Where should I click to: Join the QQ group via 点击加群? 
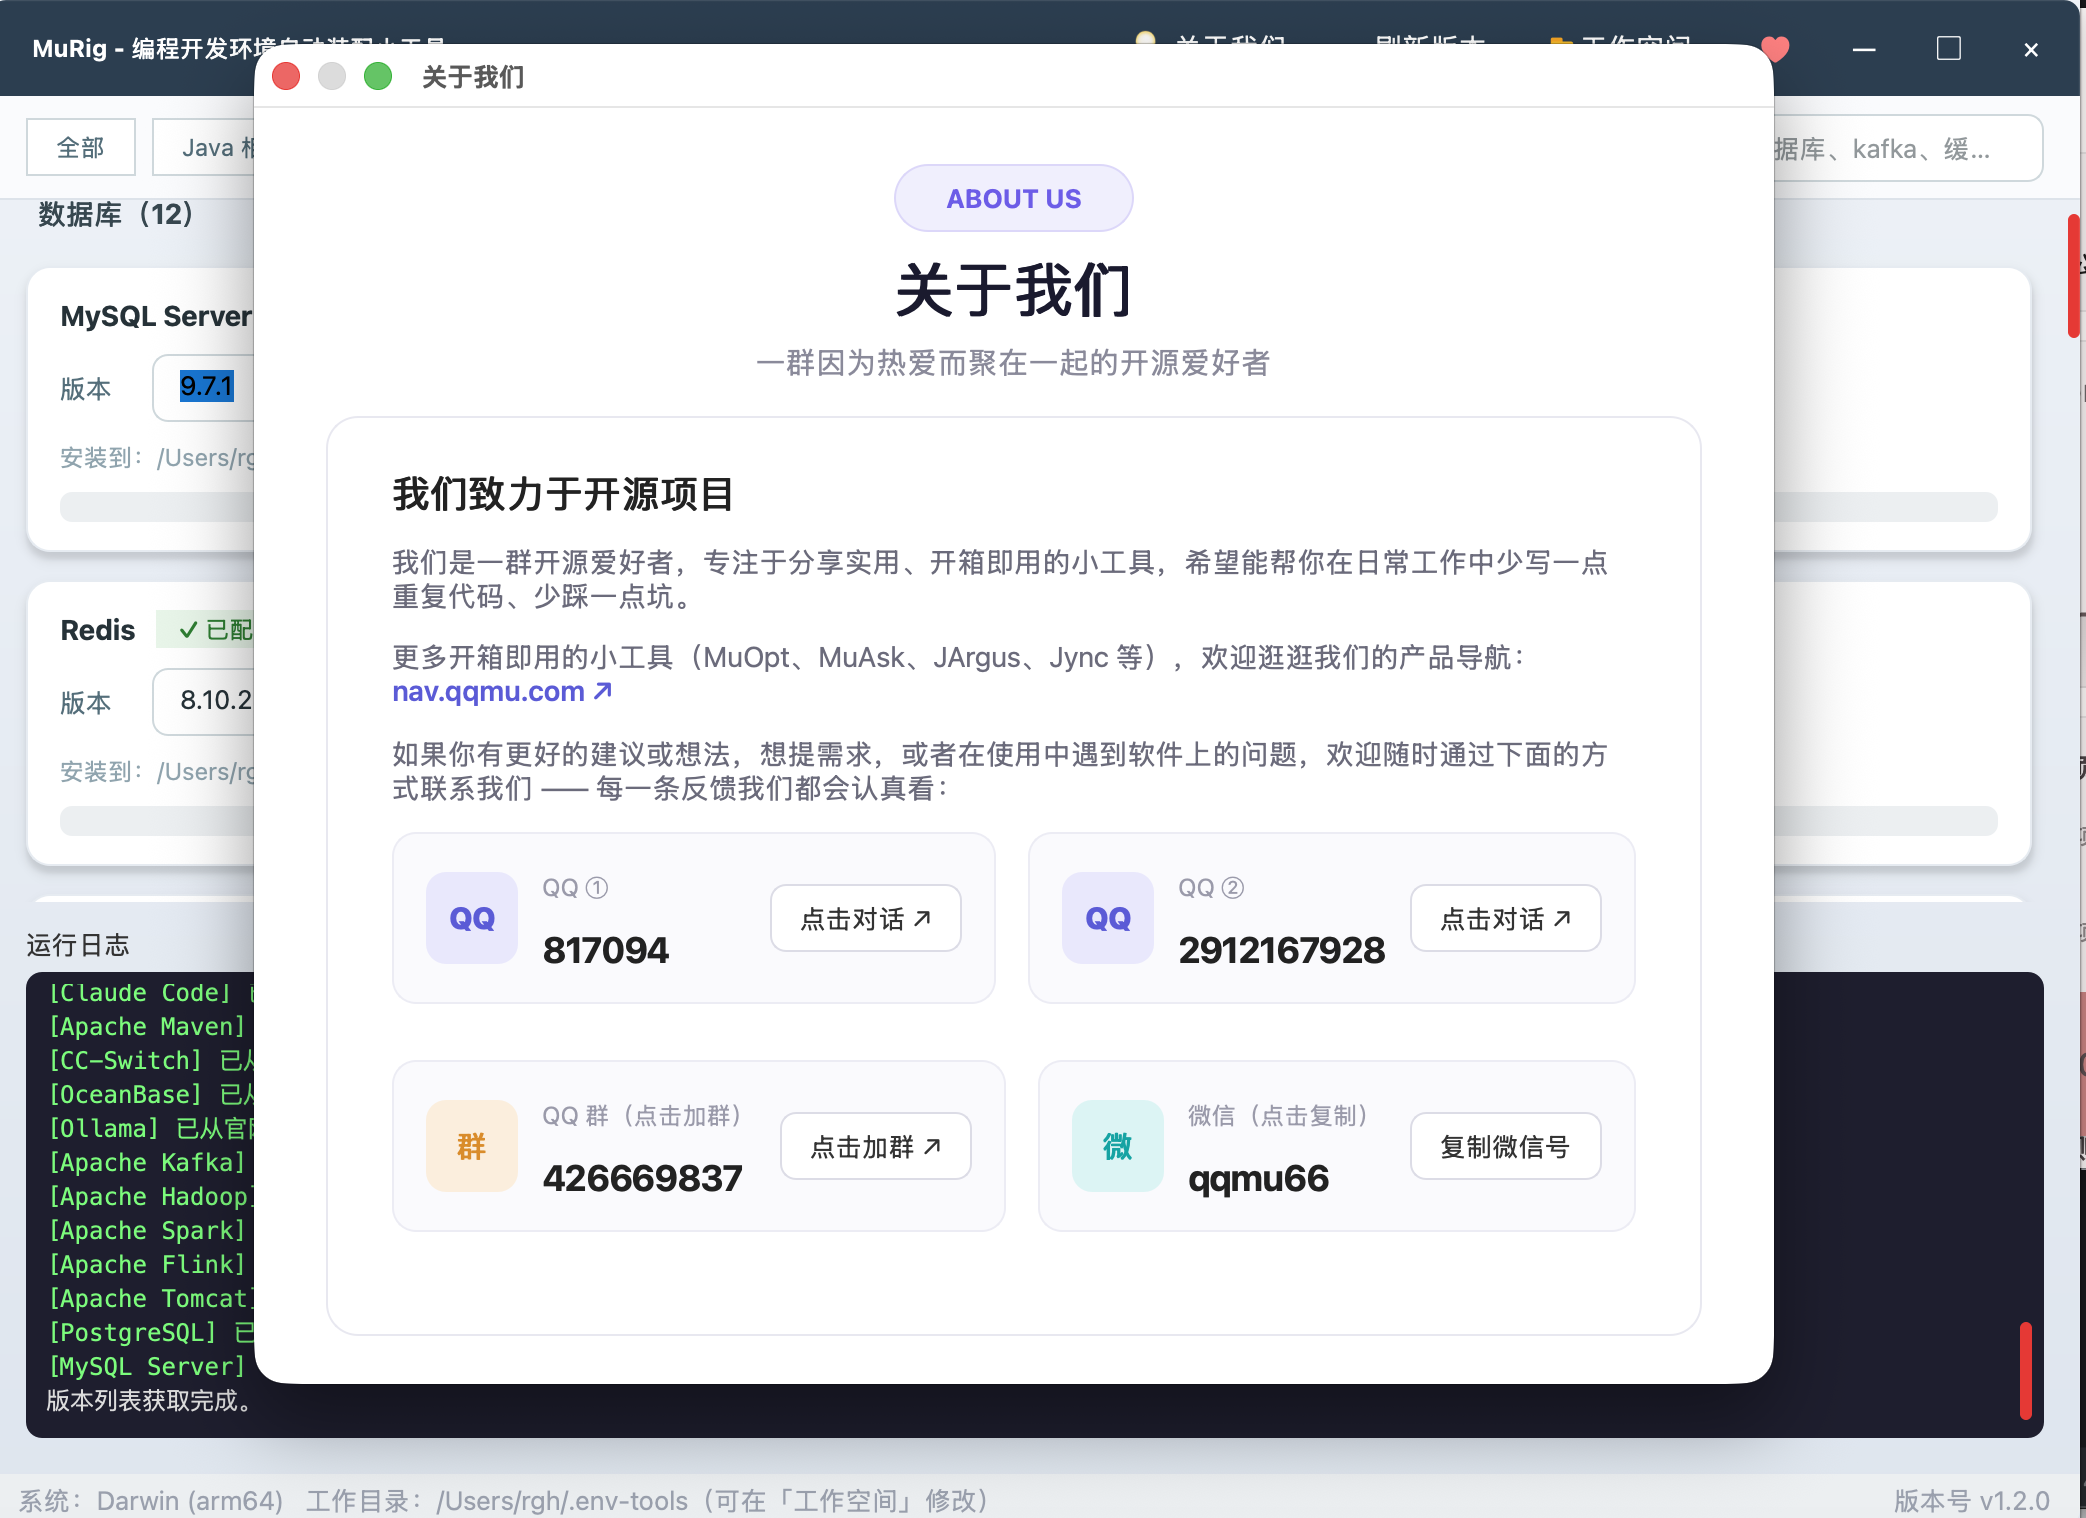(876, 1146)
